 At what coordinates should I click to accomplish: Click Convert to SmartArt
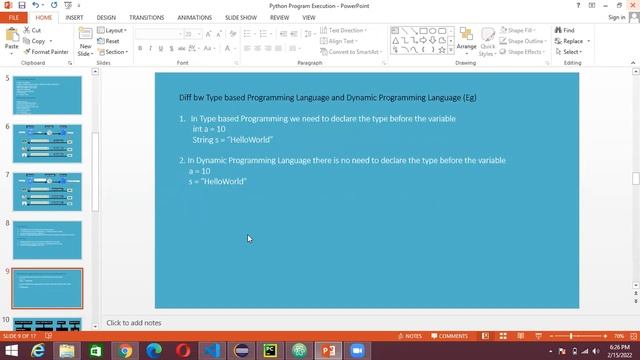tap(351, 52)
